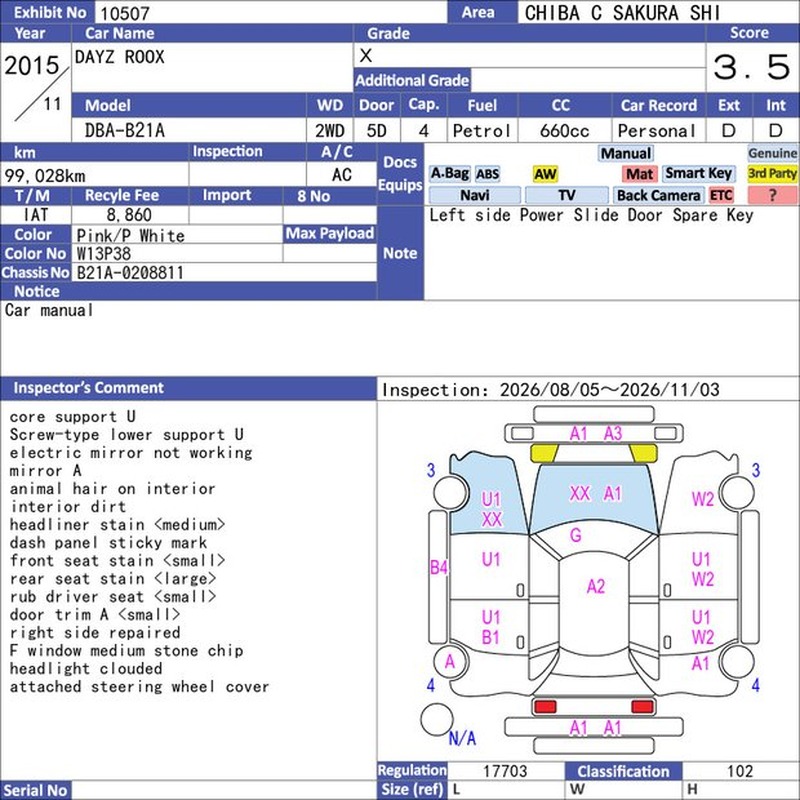The width and height of the screenshot is (800, 800).
Task: Click the left yellow headlight on diagram
Action: click(x=544, y=453)
